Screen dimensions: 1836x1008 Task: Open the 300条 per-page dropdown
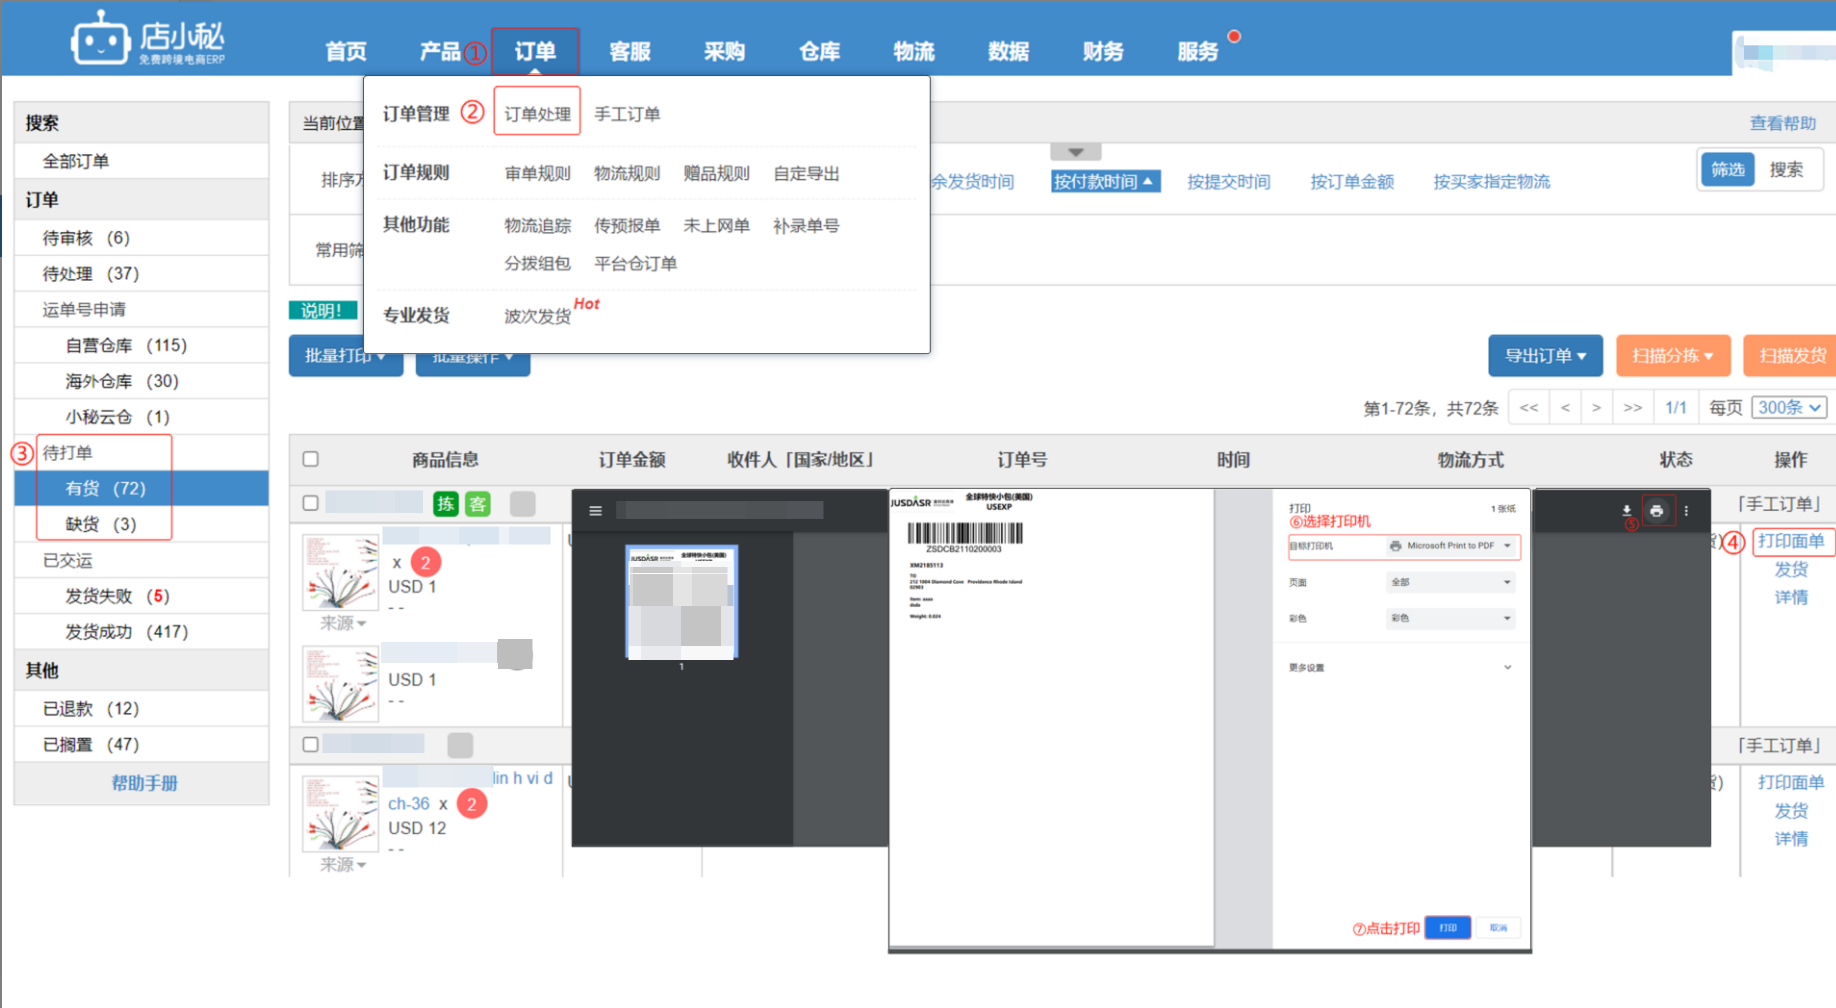pyautogui.click(x=1789, y=407)
